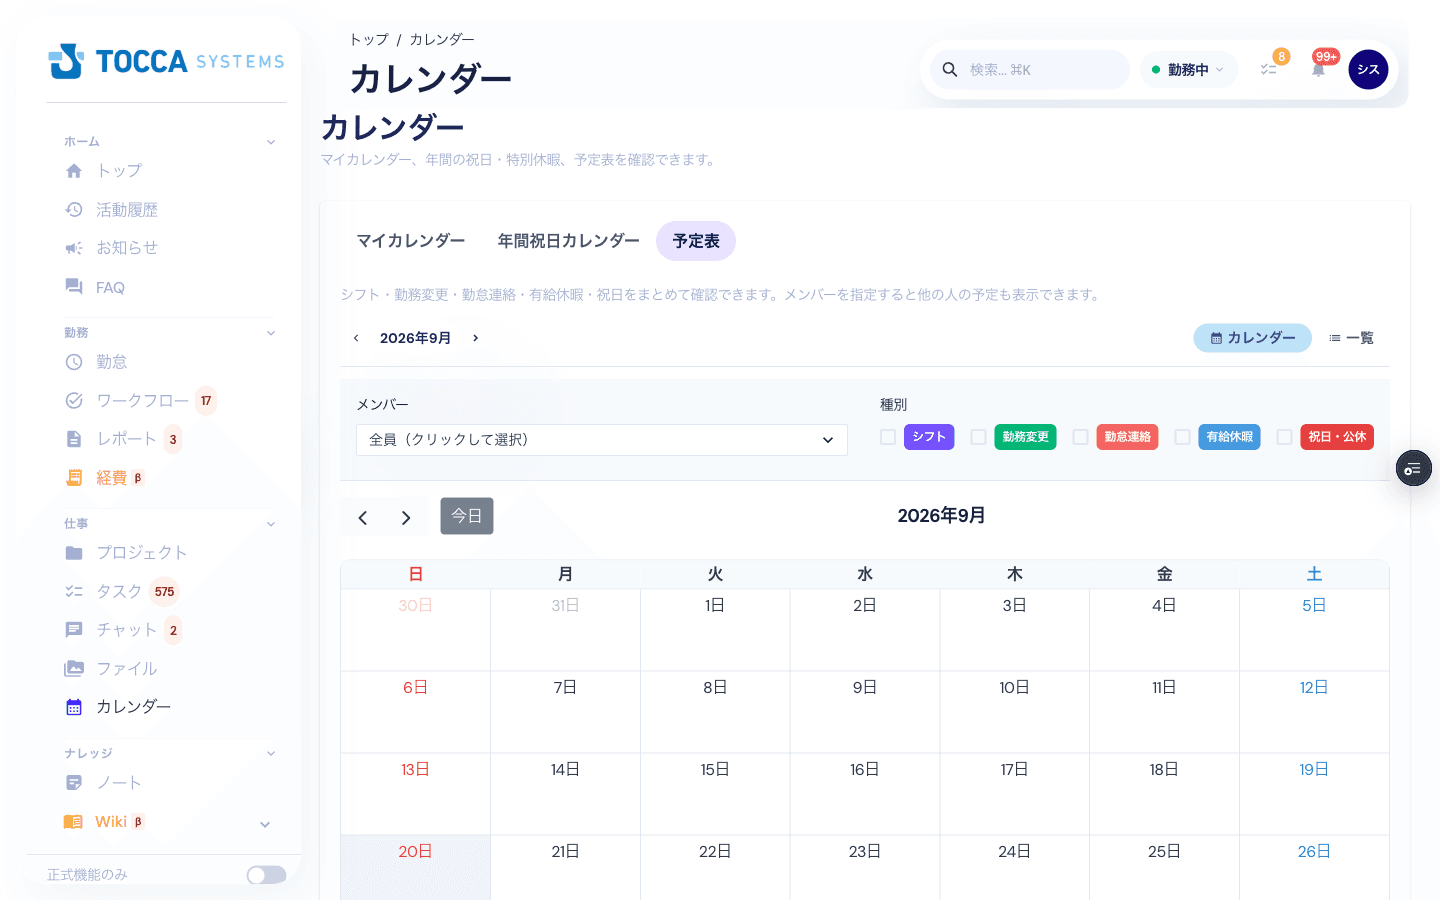Open the お知らせ megaphone icon
The image size is (1440, 900).
coord(74,248)
